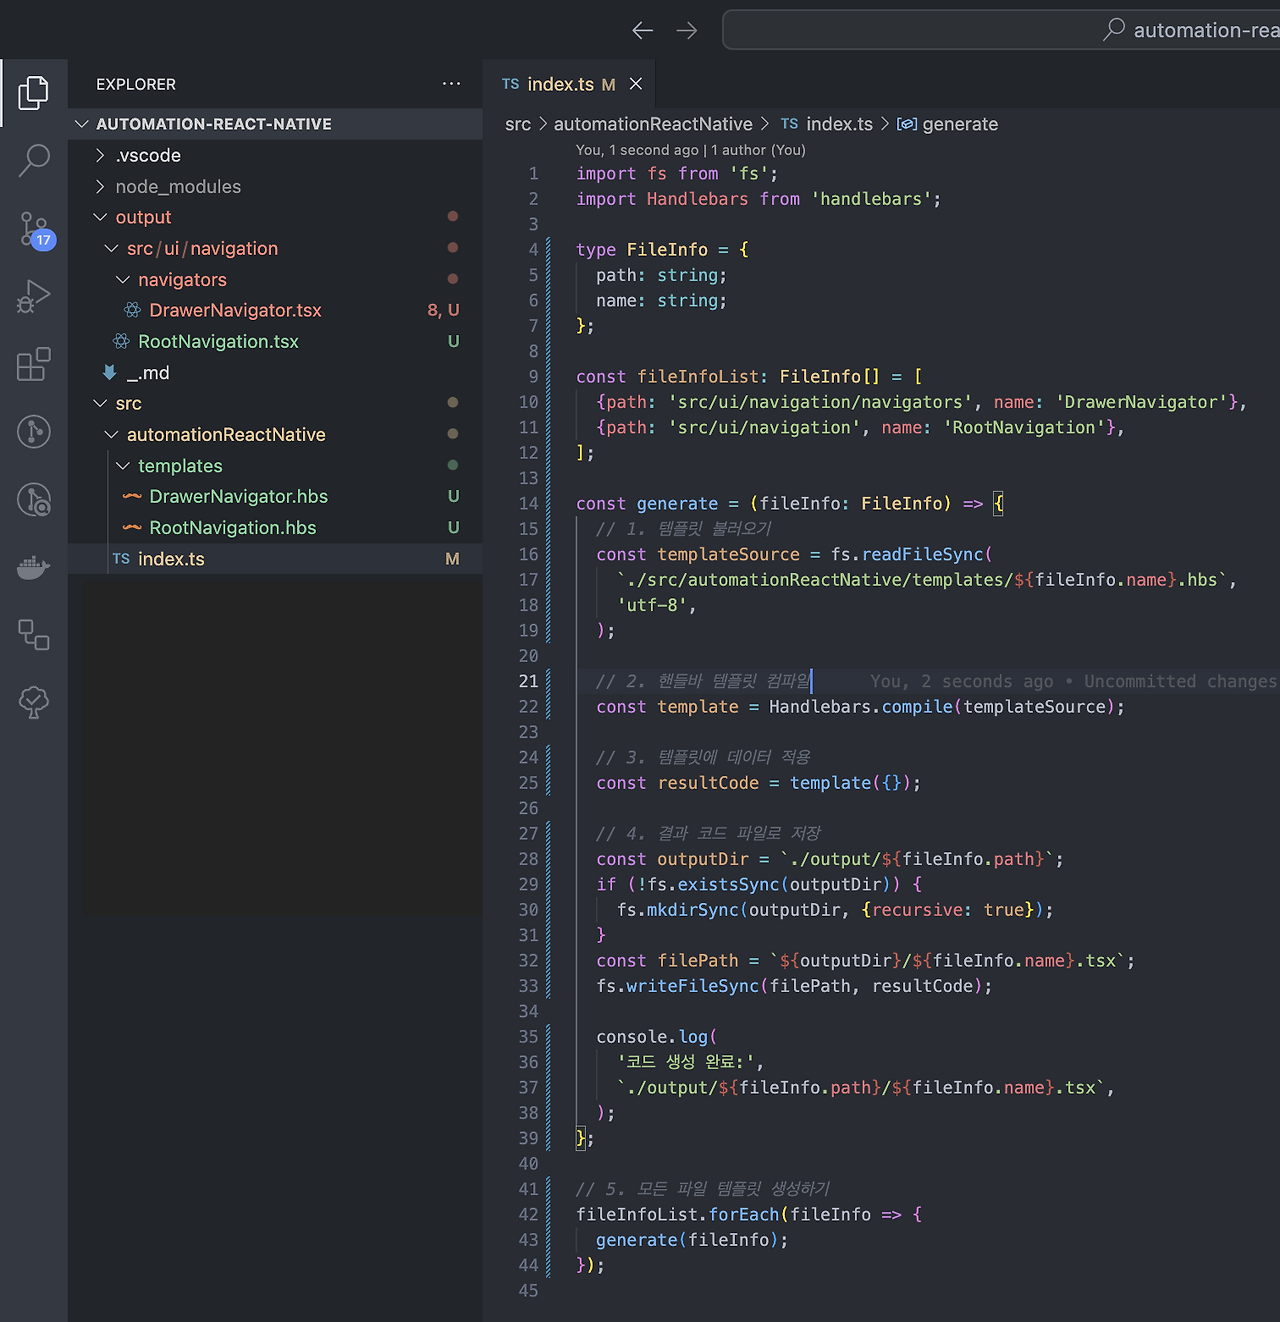Collapse the top-level src folder
Viewport: 1280px width, 1322px height.
100,403
